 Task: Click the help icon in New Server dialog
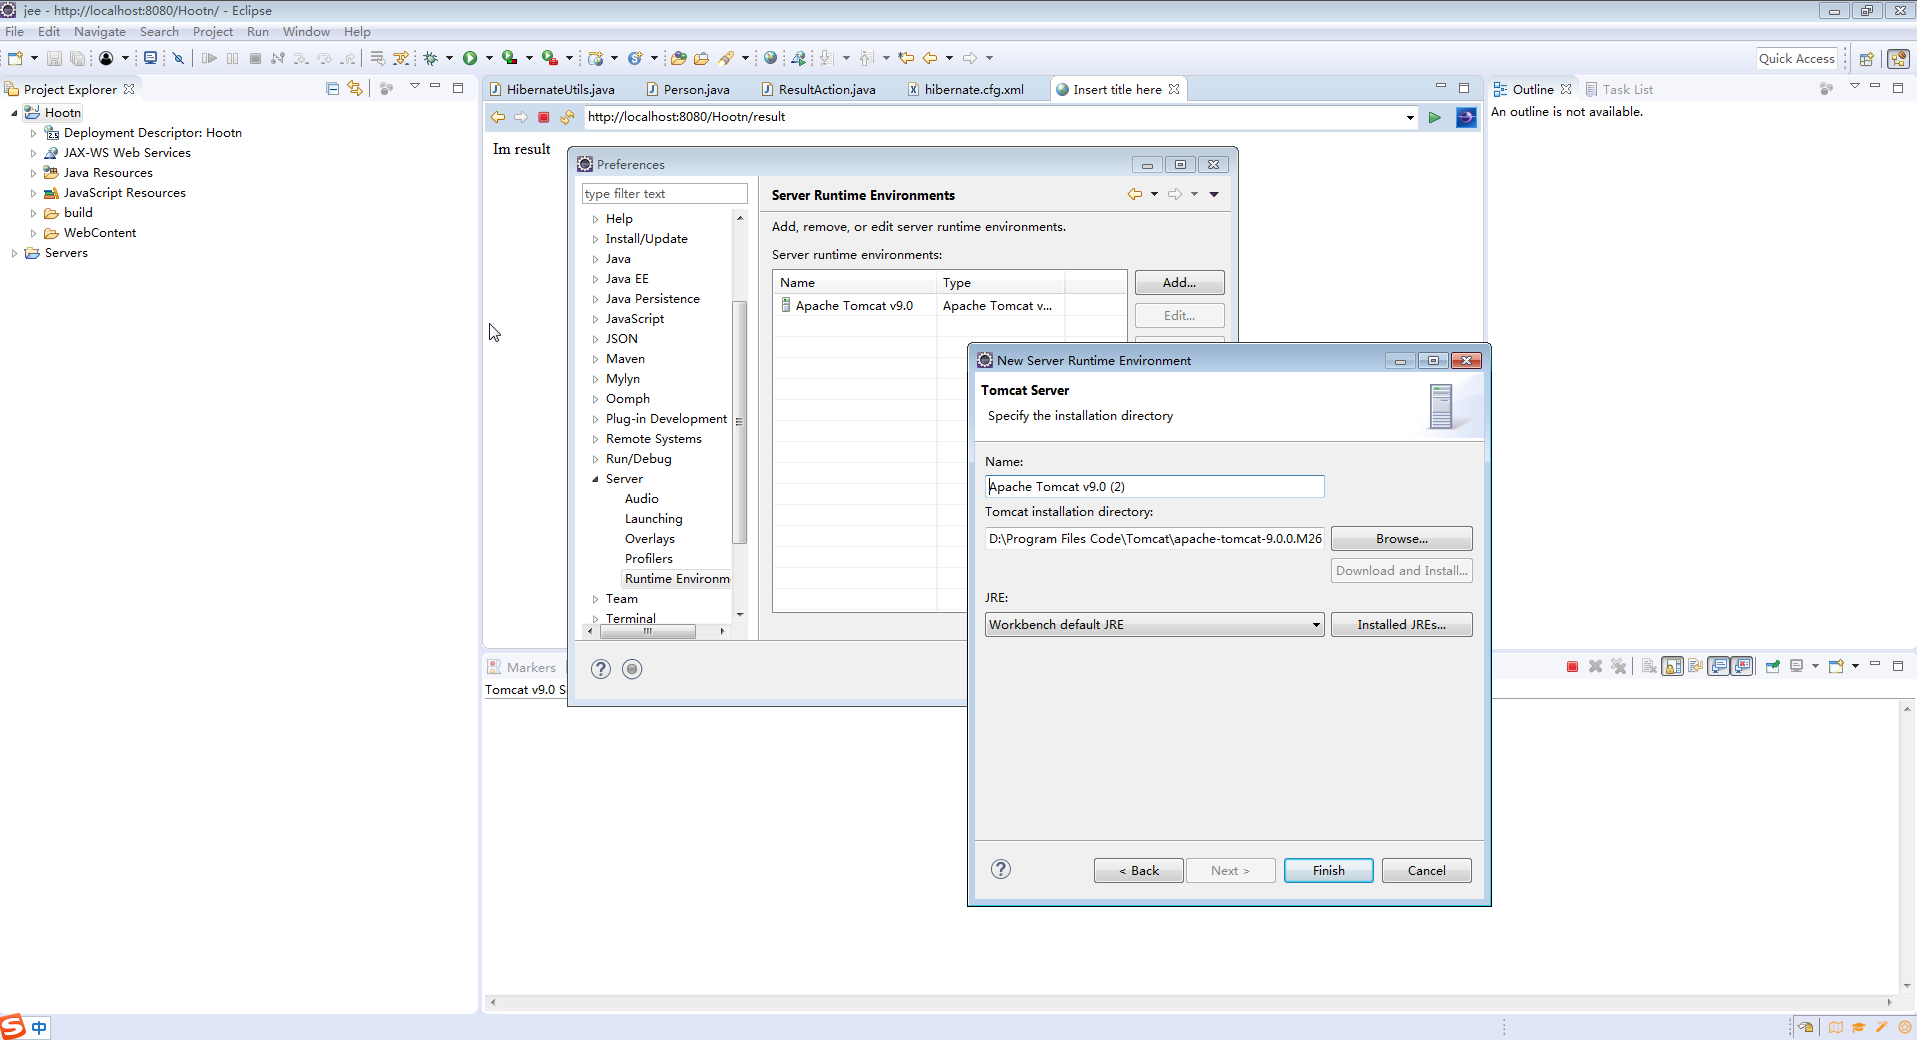click(x=1001, y=869)
